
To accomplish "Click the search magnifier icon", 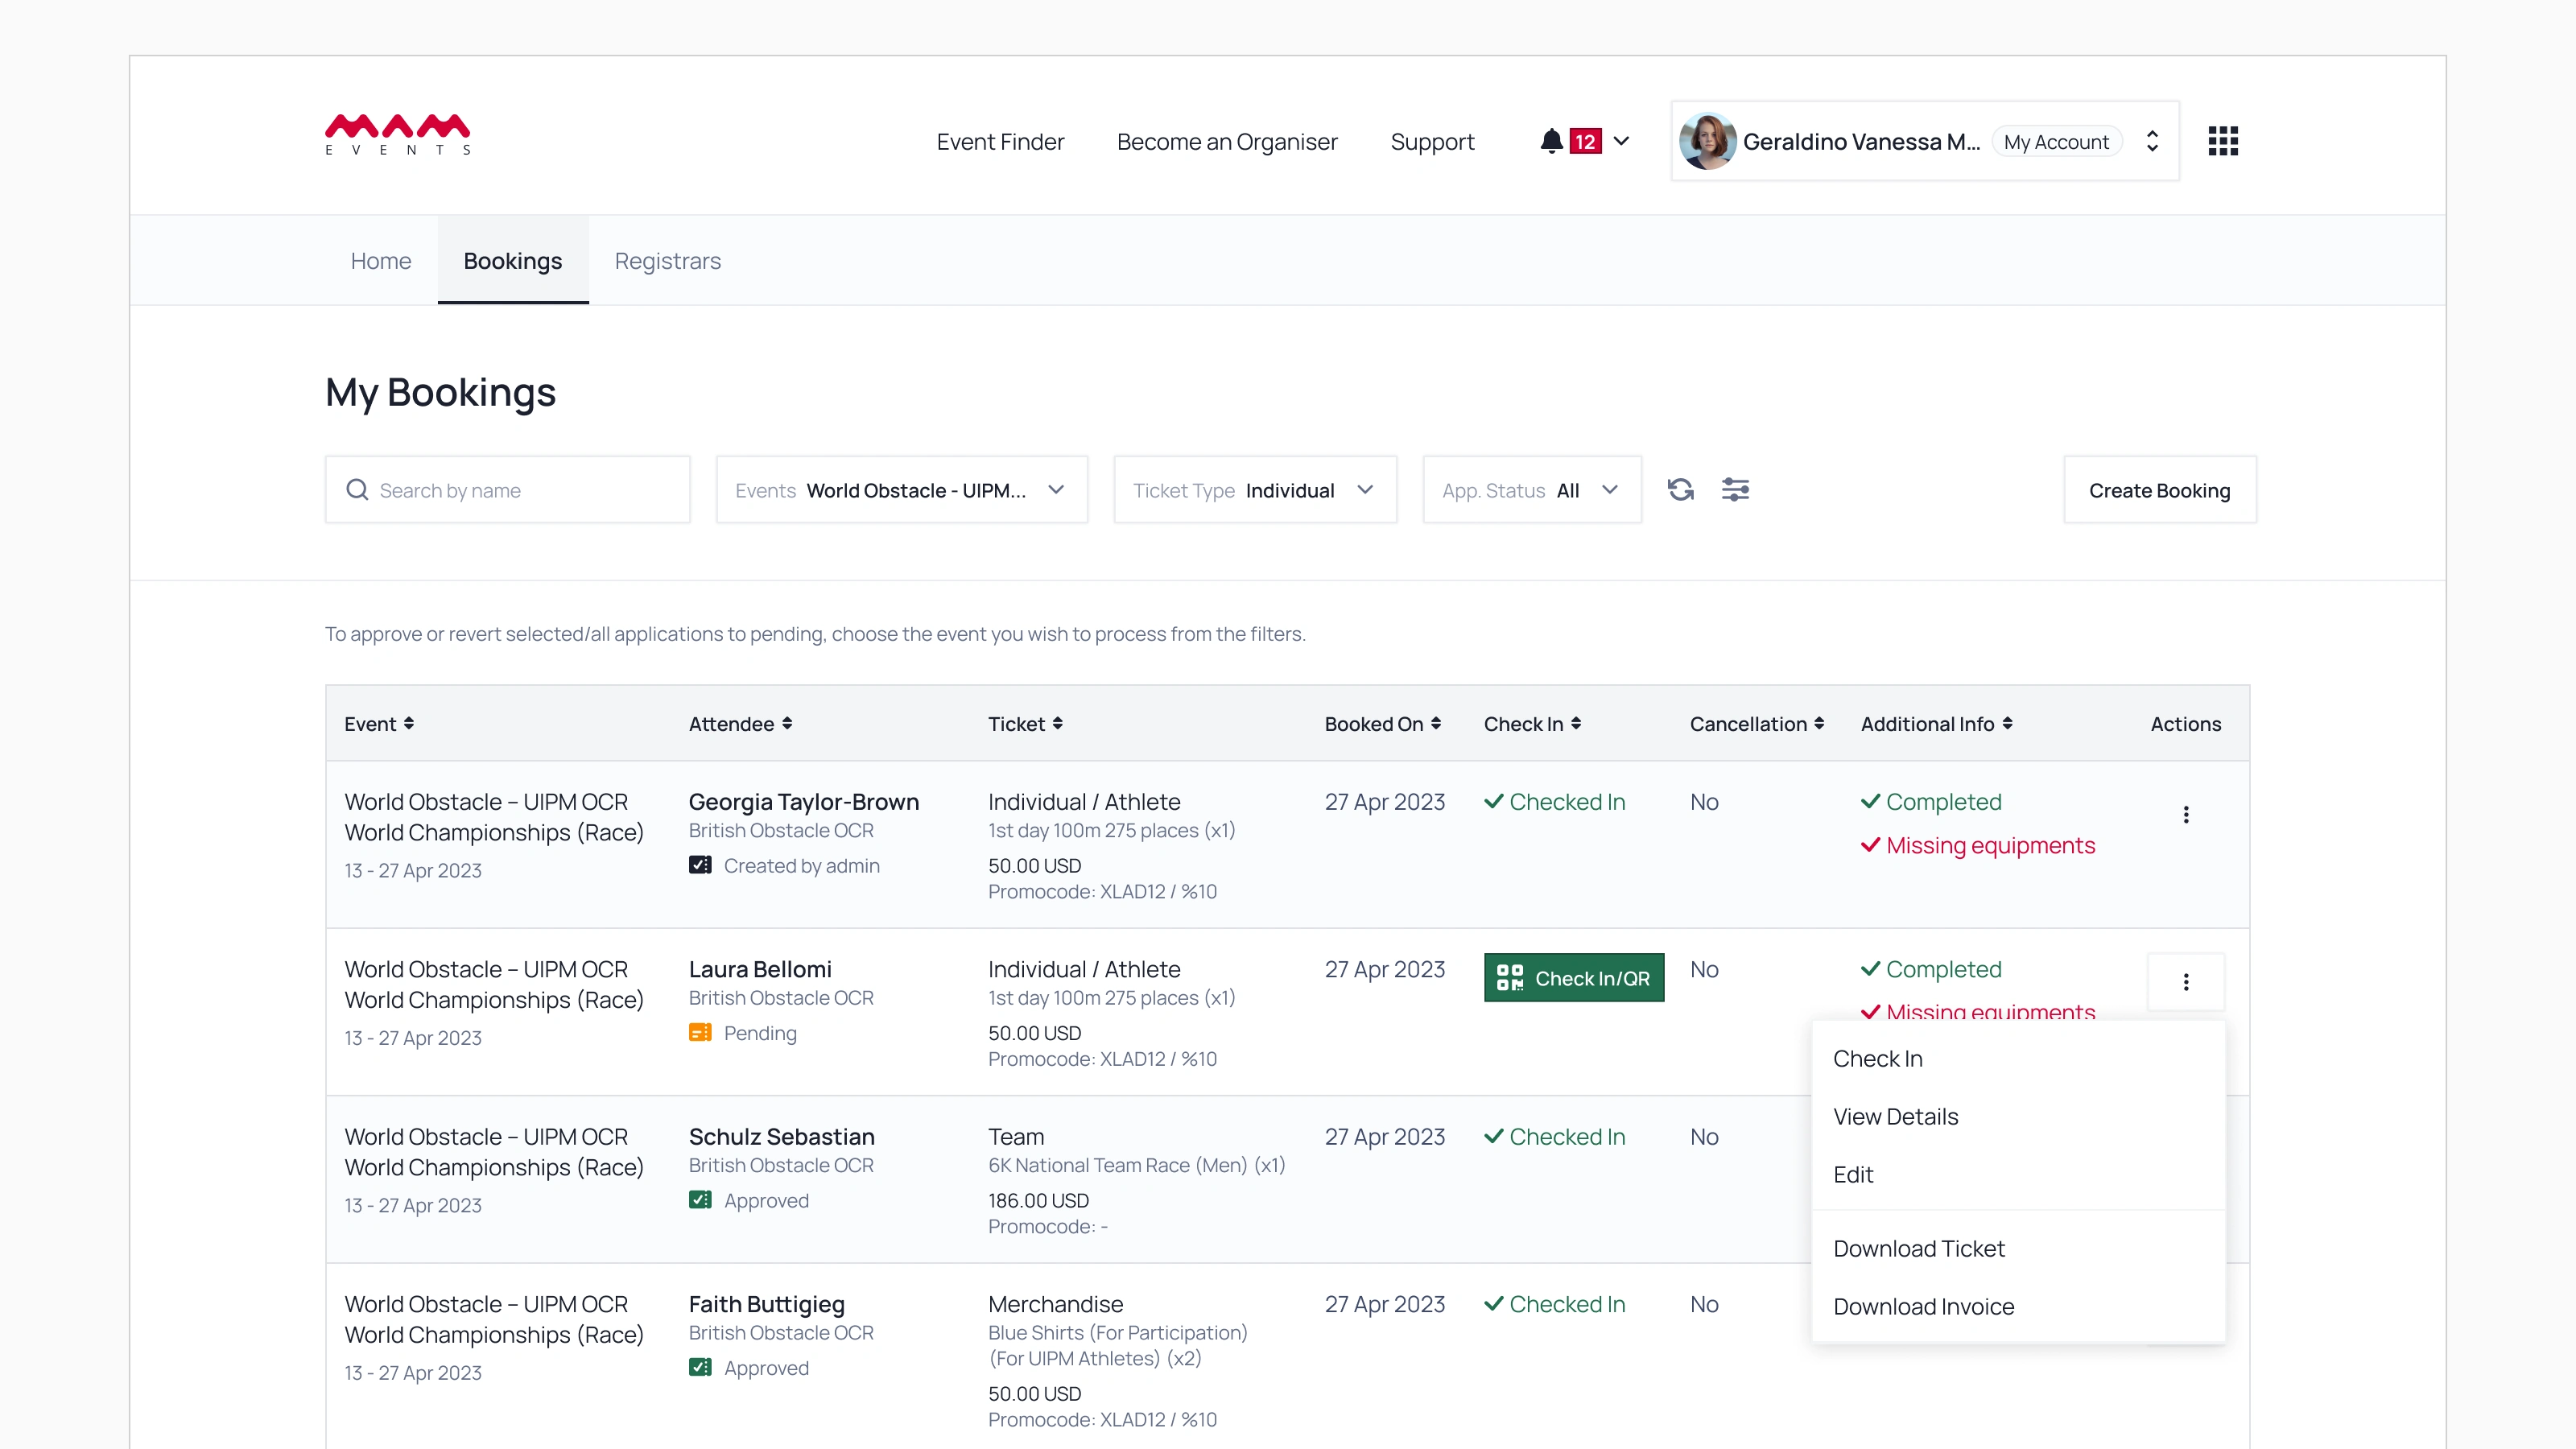I will (x=357, y=490).
